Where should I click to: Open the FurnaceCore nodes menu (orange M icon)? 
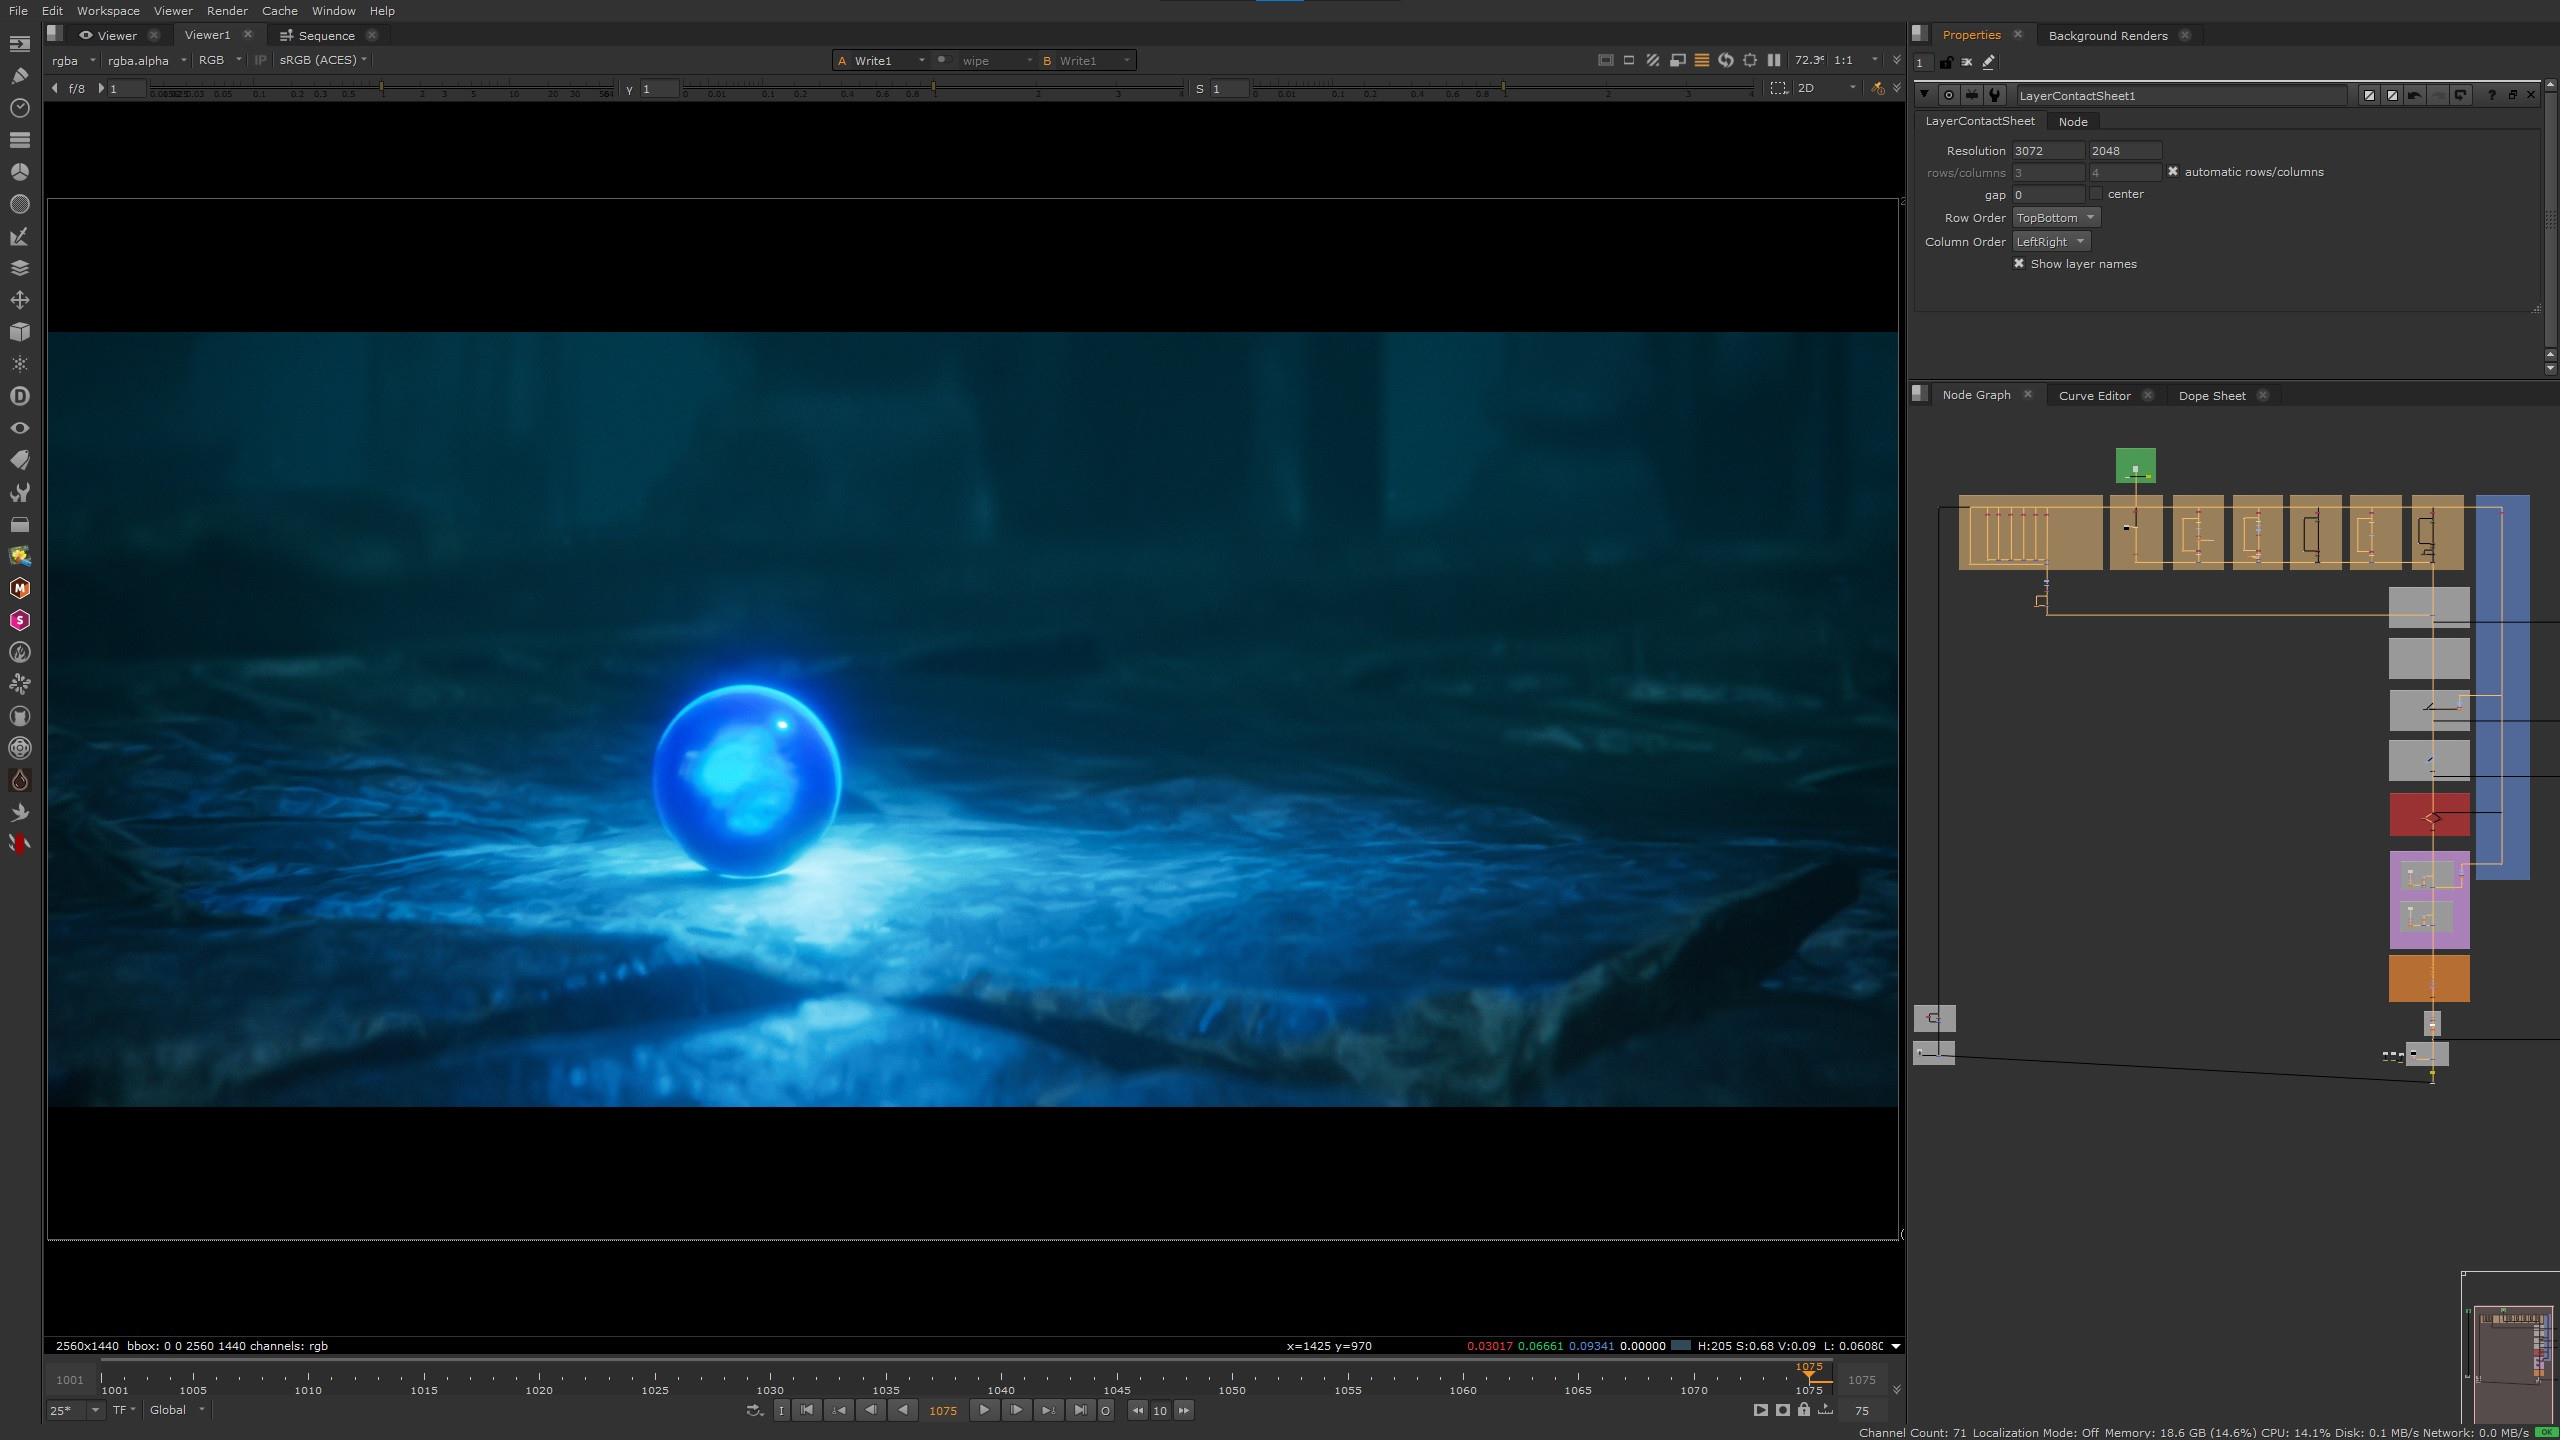tap(19, 588)
